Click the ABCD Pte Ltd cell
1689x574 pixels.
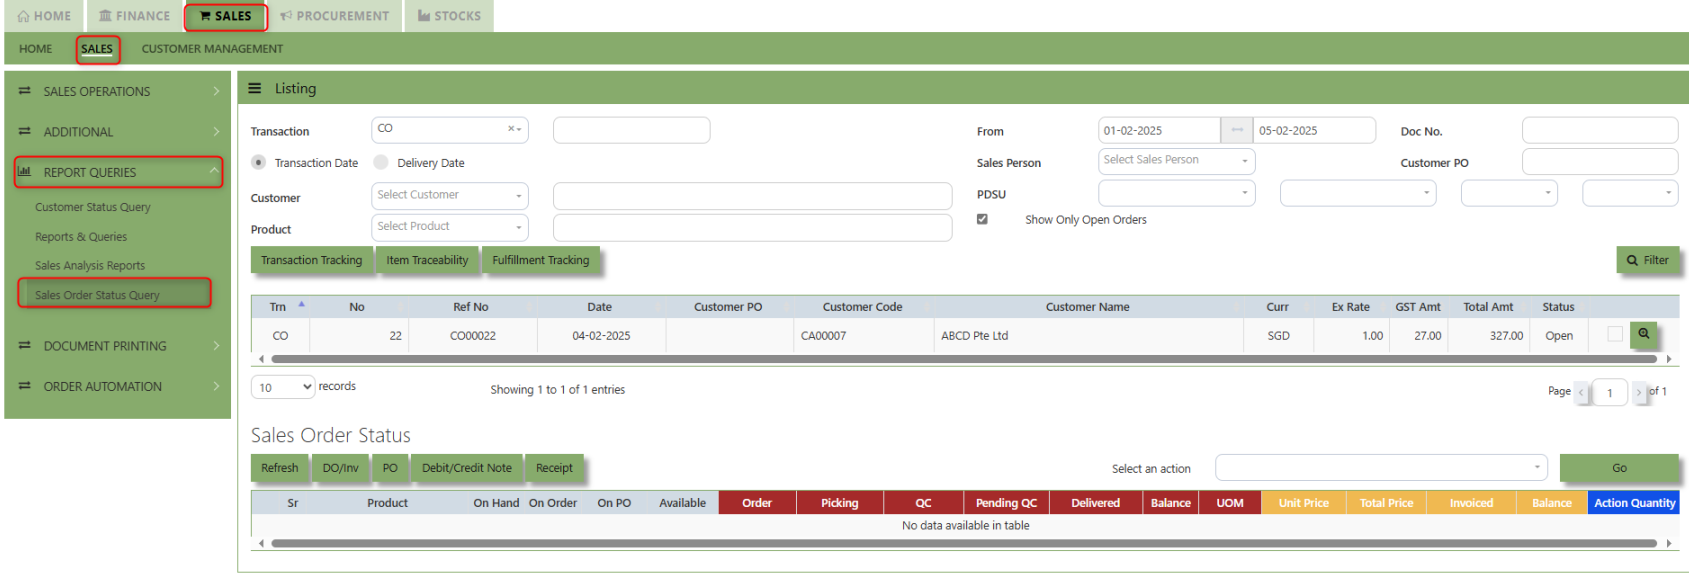point(1087,336)
